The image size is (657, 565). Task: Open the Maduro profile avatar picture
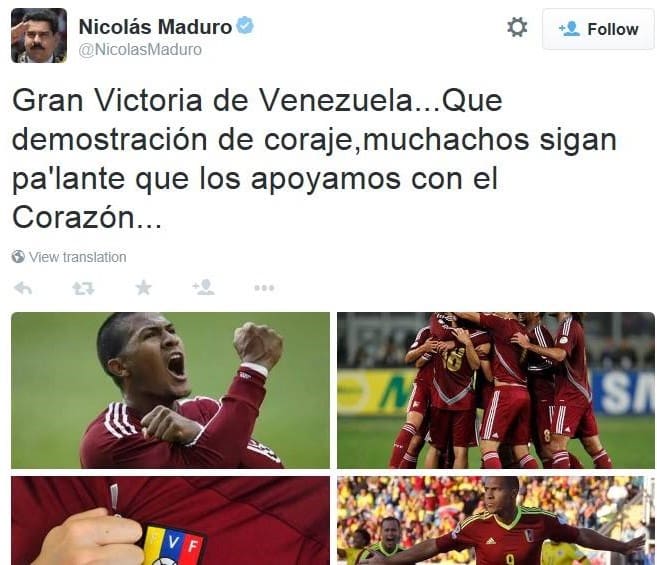coord(39,36)
